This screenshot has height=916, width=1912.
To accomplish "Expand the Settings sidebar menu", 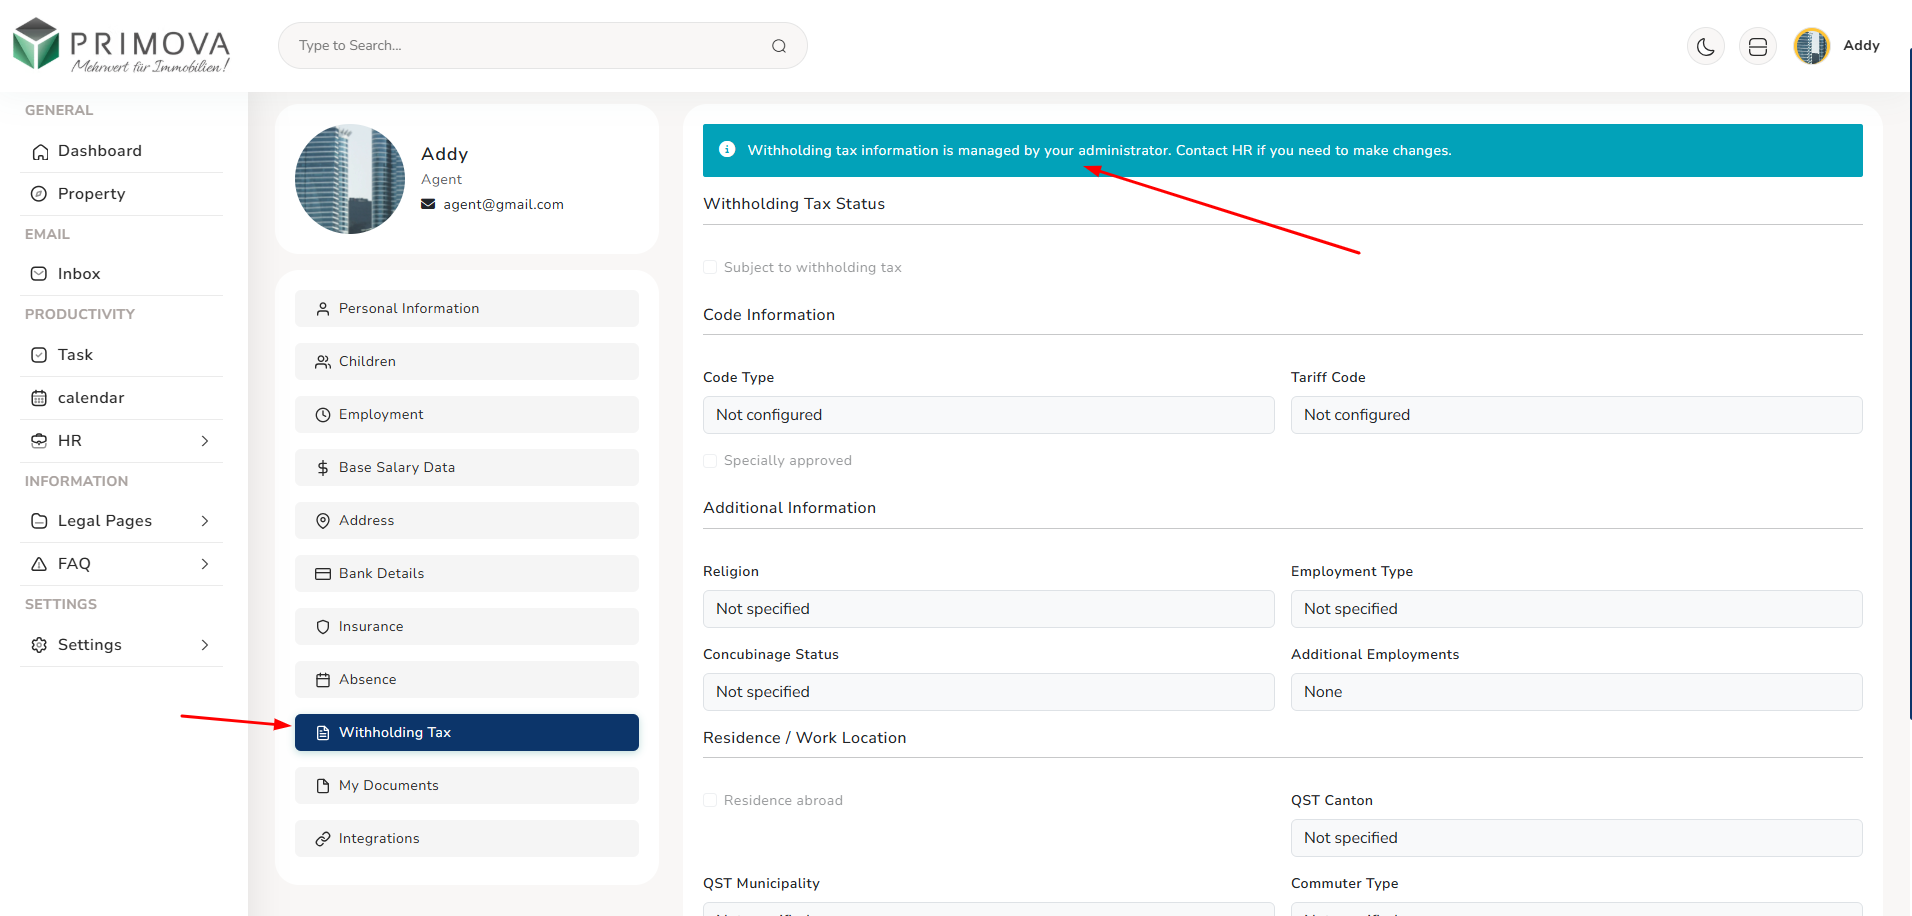I will click(x=204, y=645).
